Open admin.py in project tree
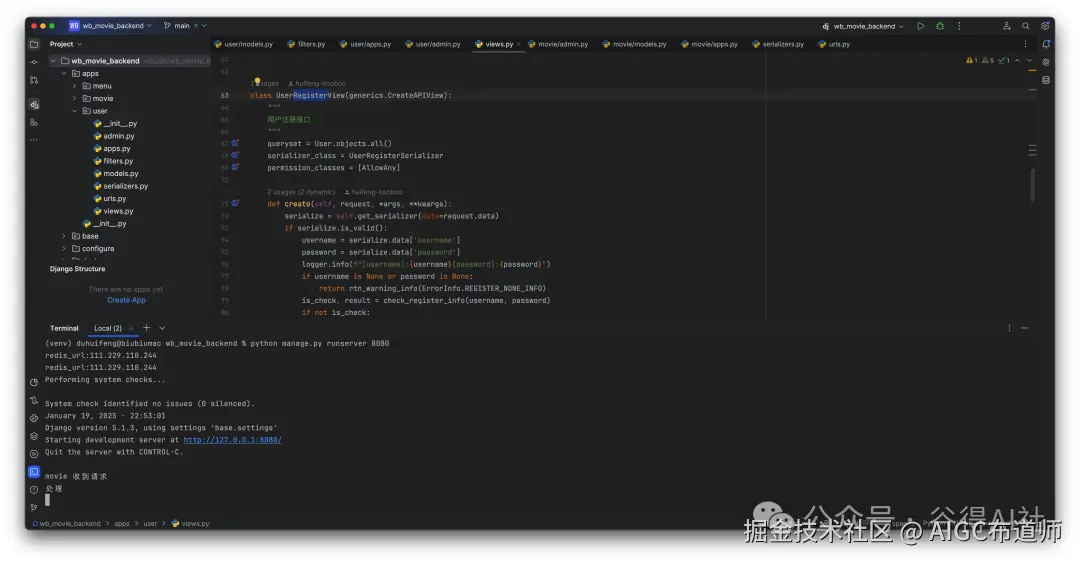The image size is (1080, 563). (118, 136)
